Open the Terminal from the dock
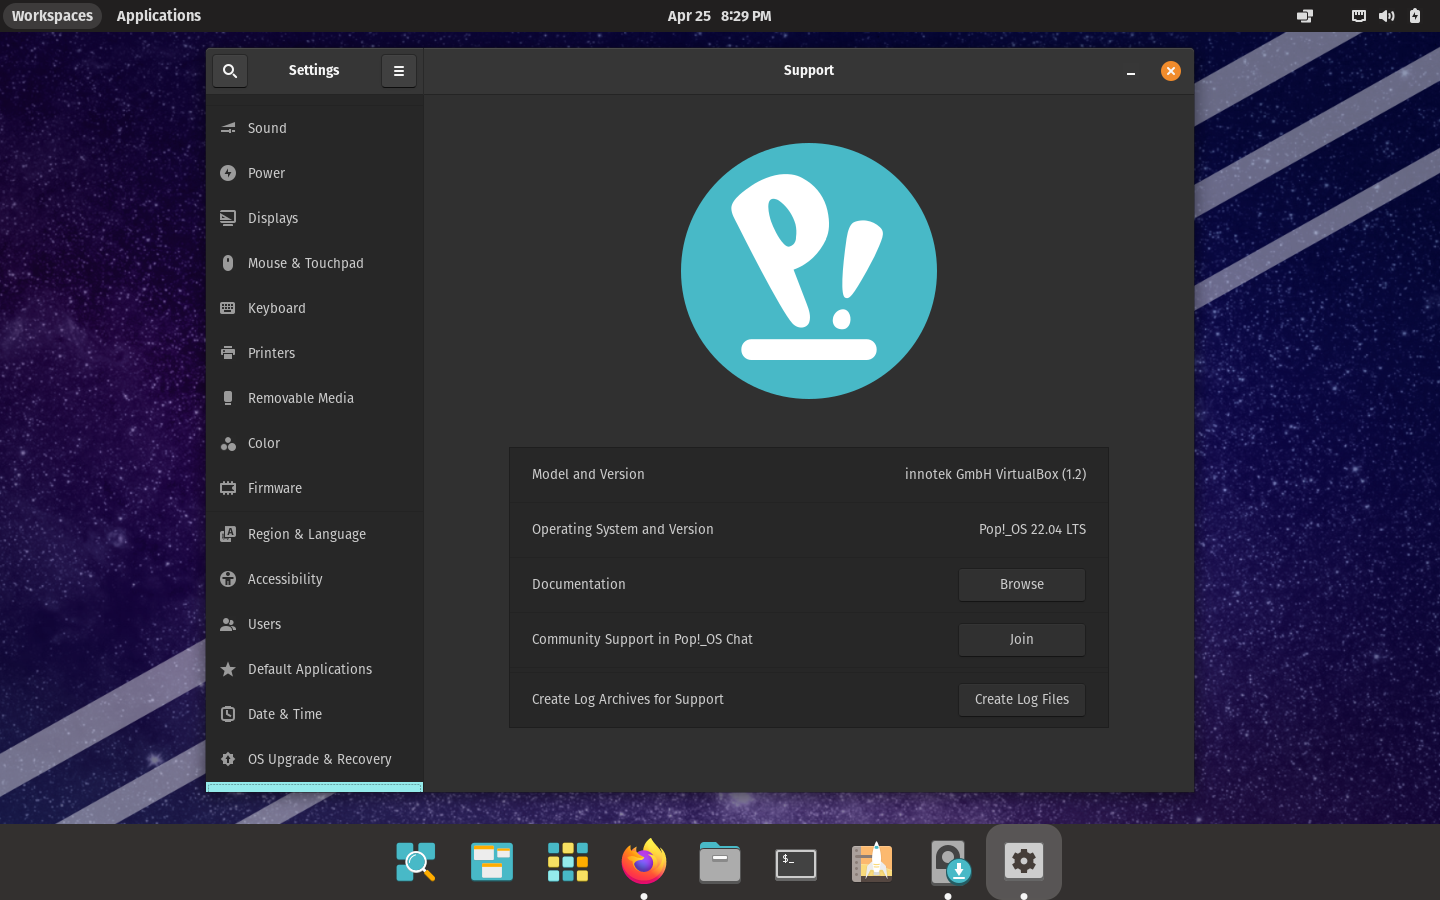 796,863
